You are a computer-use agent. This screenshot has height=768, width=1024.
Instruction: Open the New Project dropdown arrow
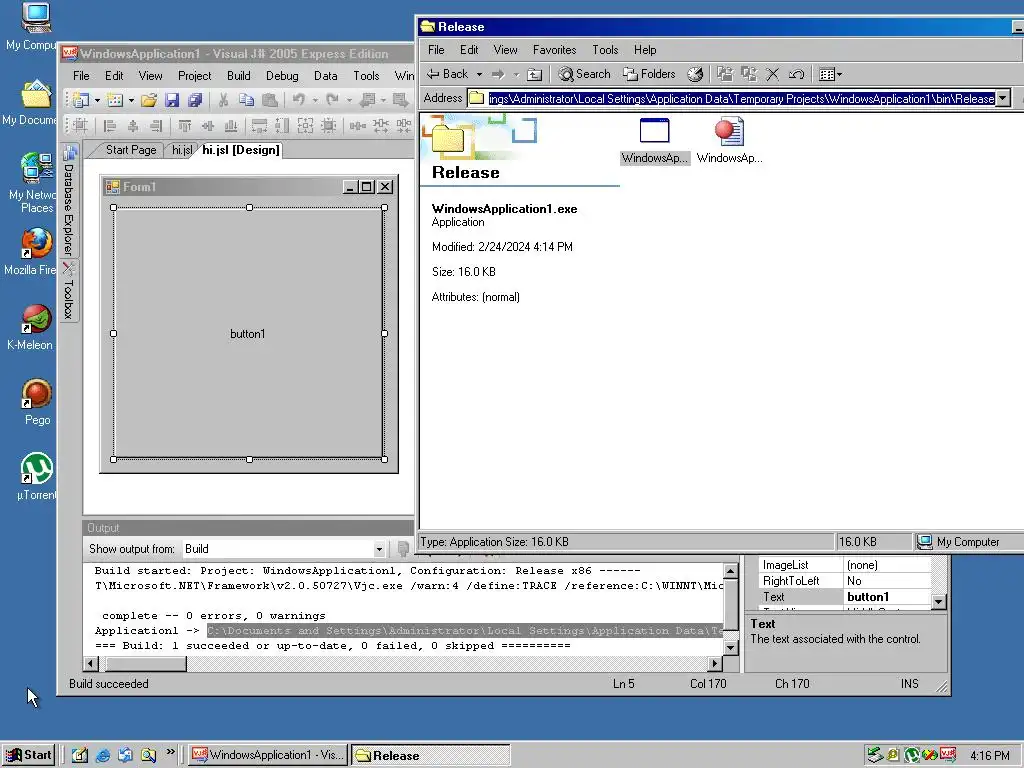coord(97,101)
